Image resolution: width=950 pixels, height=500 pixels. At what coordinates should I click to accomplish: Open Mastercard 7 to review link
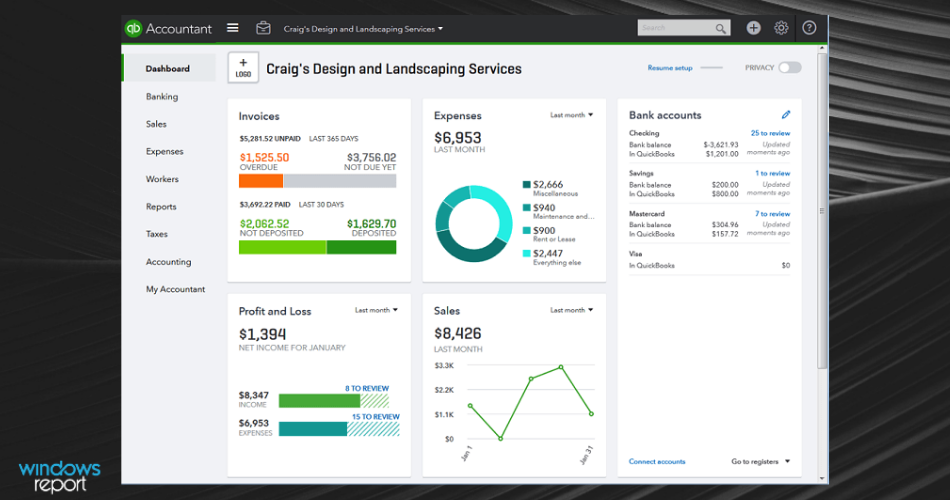tap(772, 214)
